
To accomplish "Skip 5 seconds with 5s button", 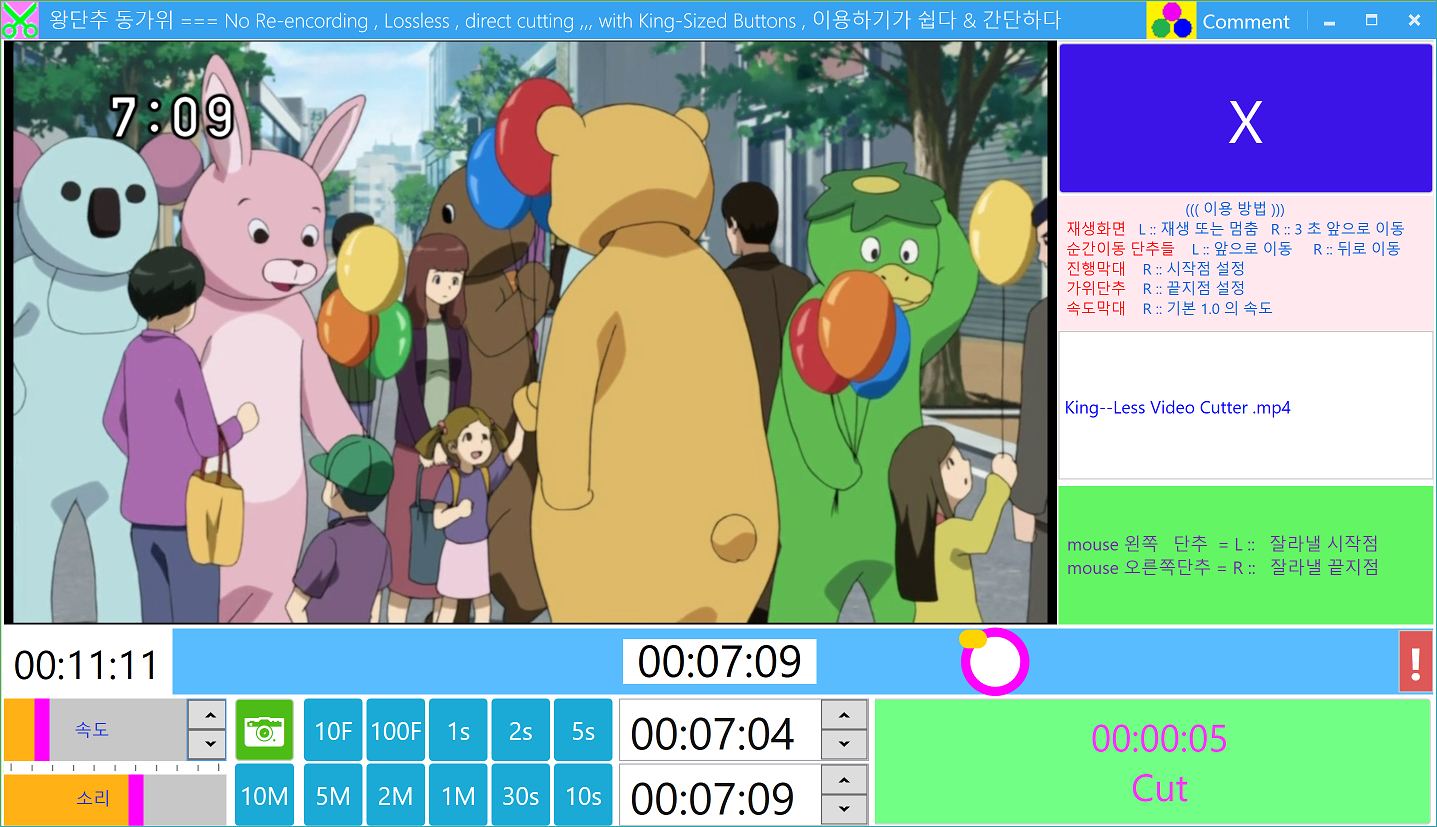I will 584,730.
